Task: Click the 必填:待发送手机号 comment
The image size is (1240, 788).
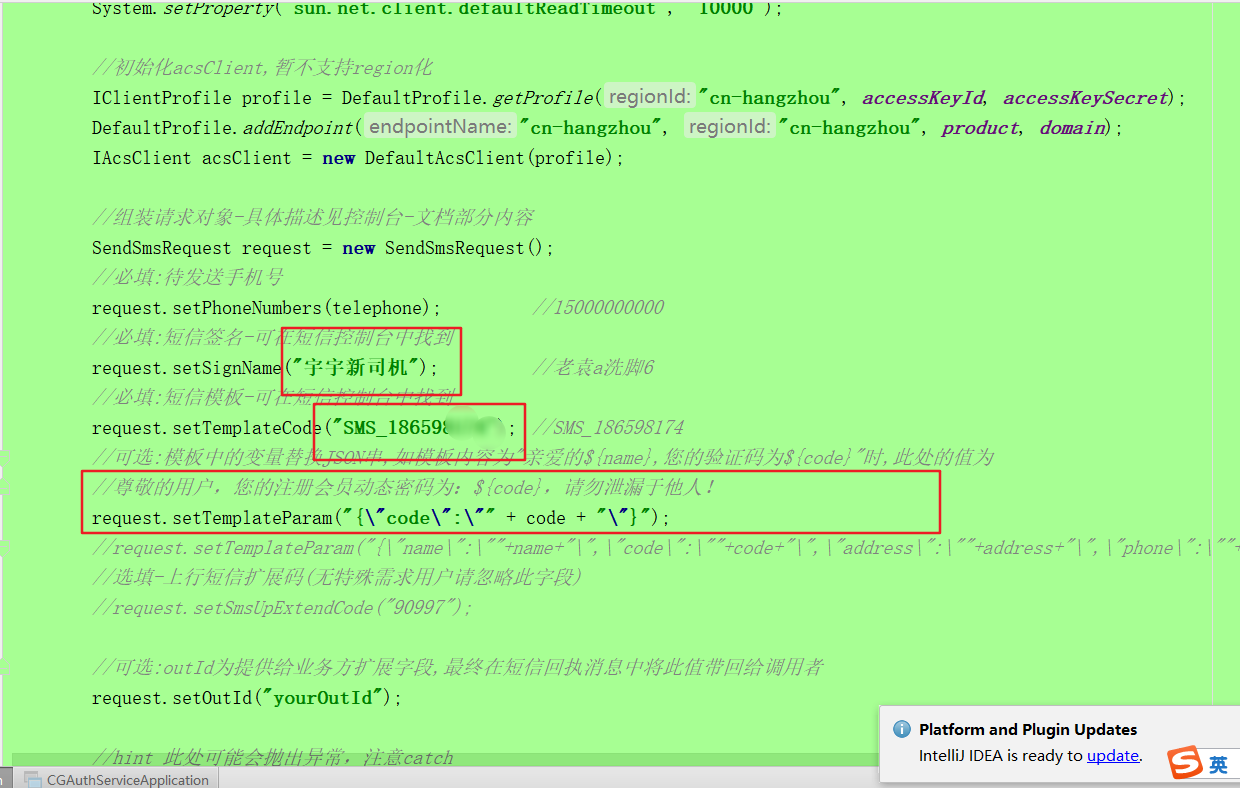Action: coord(189,278)
